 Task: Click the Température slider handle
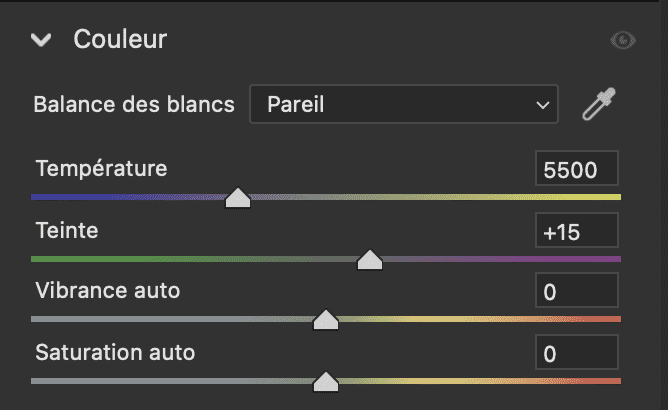238,197
